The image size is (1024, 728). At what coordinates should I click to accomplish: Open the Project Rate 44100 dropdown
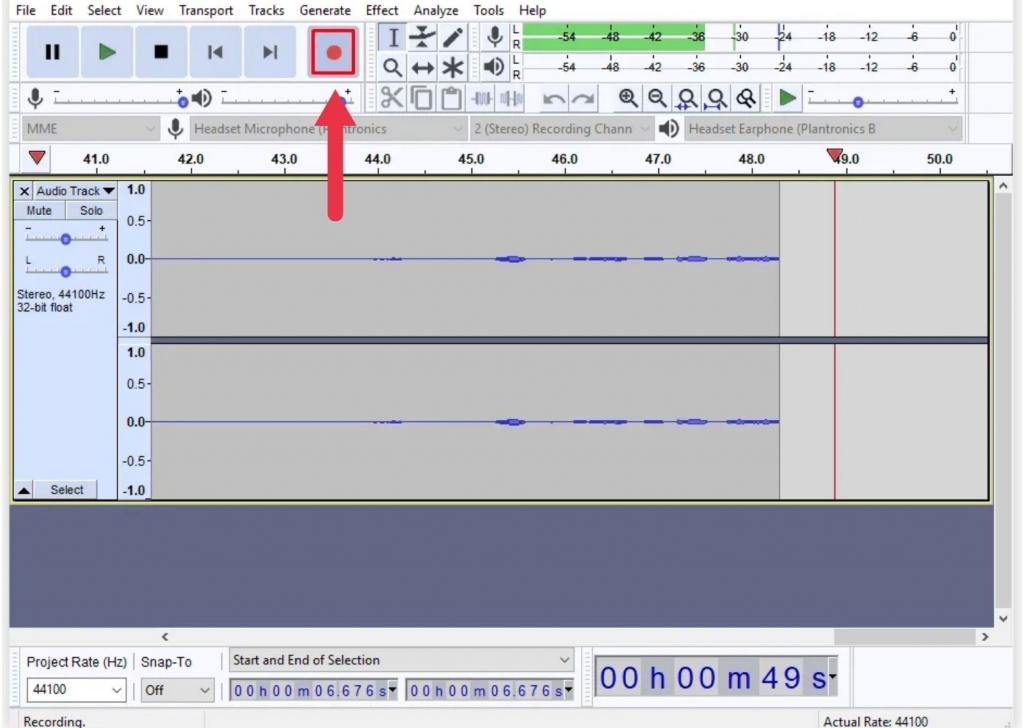pos(76,689)
